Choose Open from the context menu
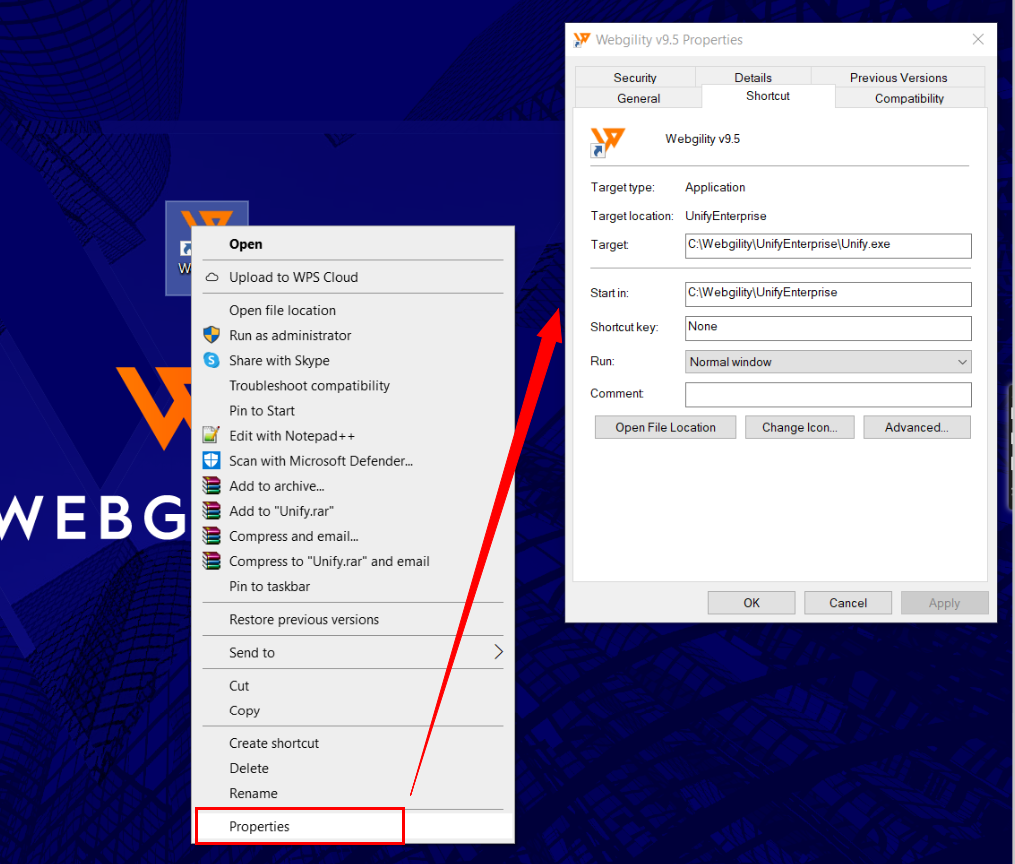 [353, 244]
